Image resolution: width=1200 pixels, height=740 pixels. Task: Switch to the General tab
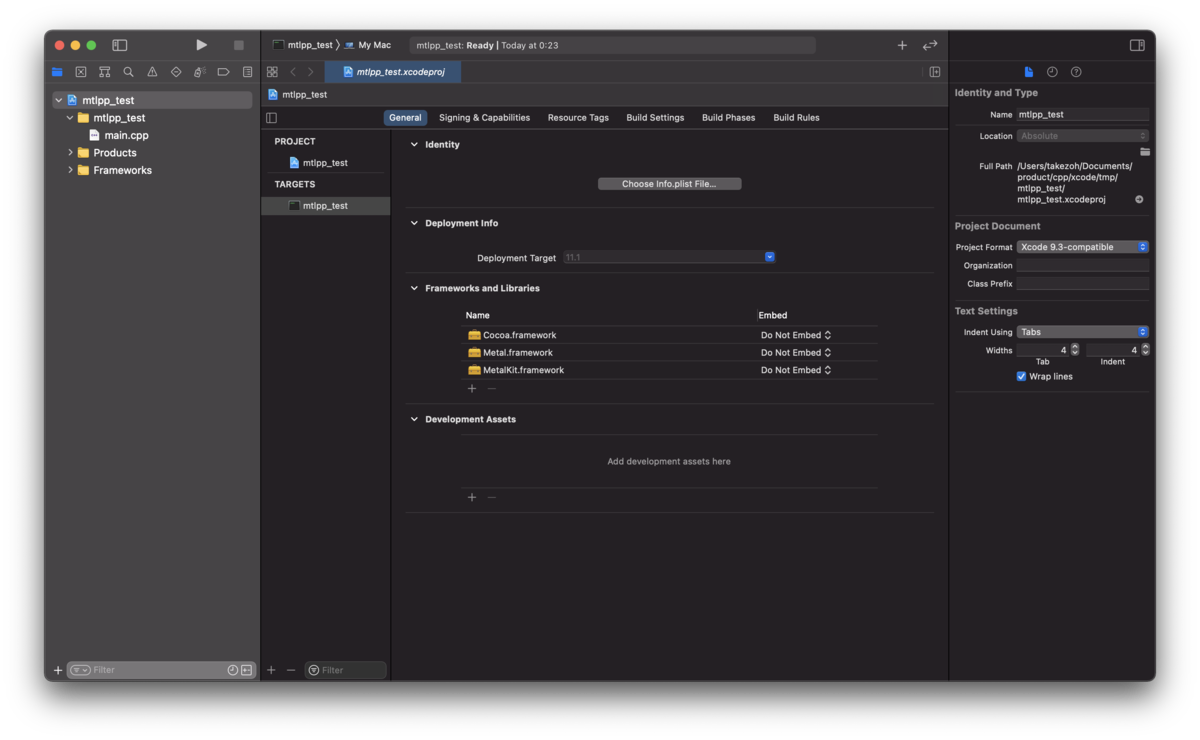[x=405, y=118]
